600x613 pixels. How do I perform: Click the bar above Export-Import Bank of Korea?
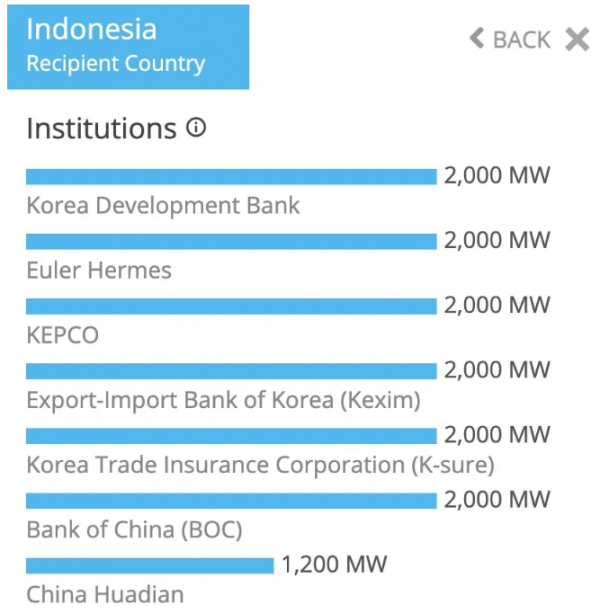(231, 371)
